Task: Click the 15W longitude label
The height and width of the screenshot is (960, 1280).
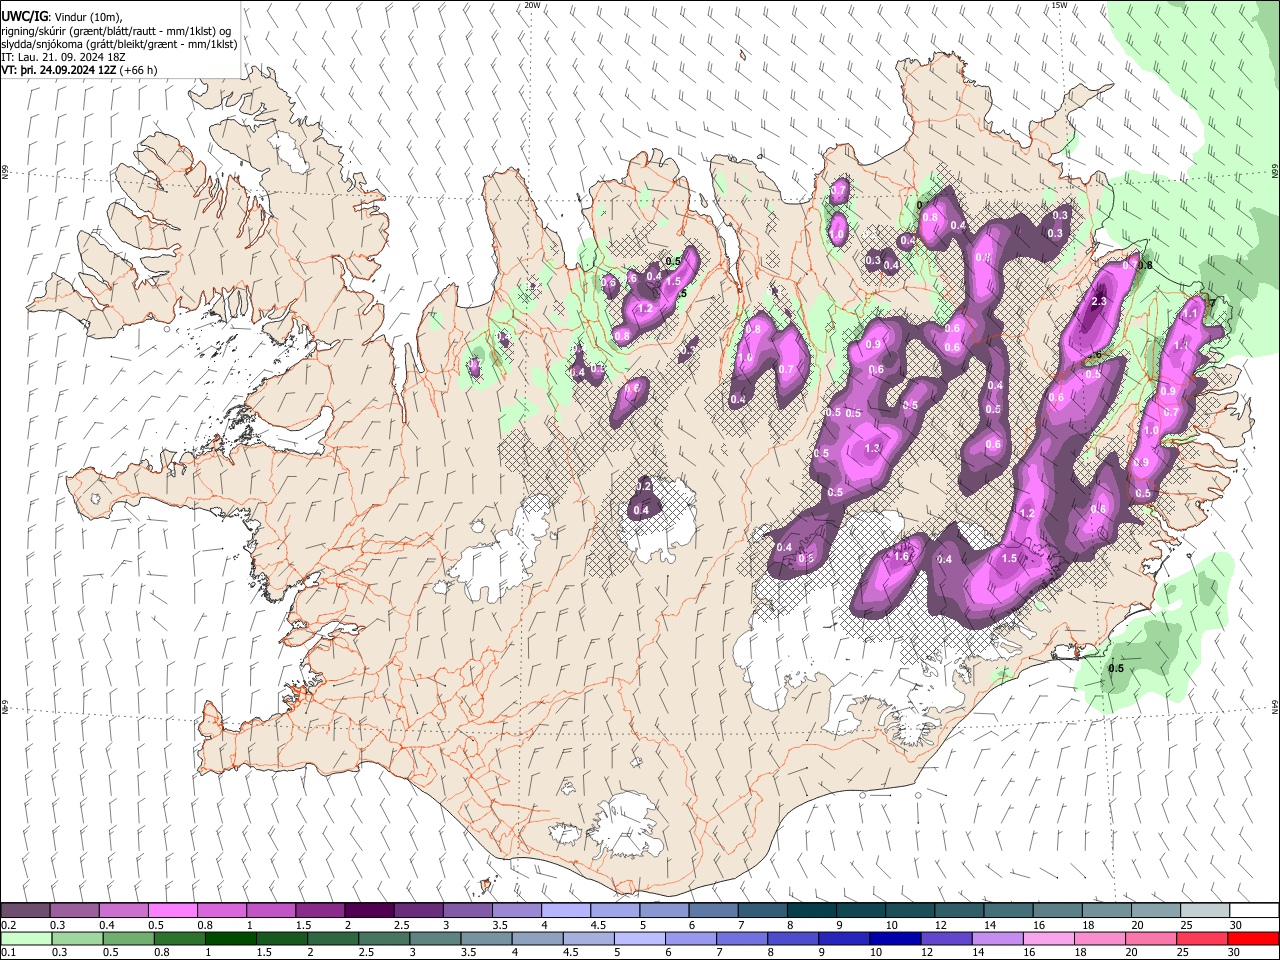Action: point(1059,5)
